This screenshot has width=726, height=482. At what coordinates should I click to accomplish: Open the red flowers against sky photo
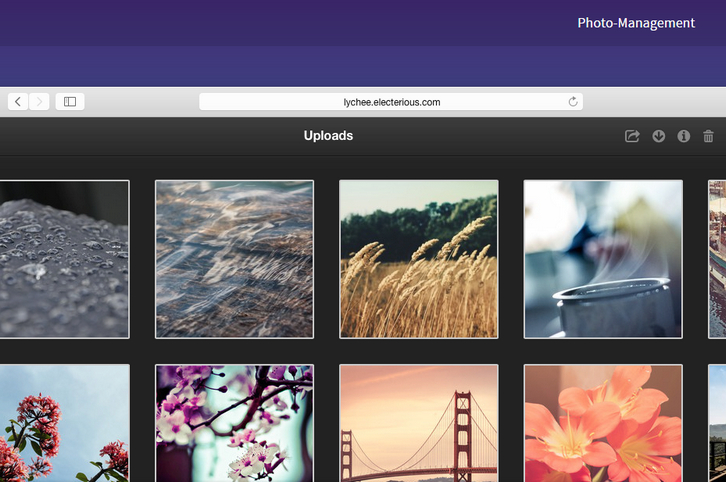(x=64, y=423)
